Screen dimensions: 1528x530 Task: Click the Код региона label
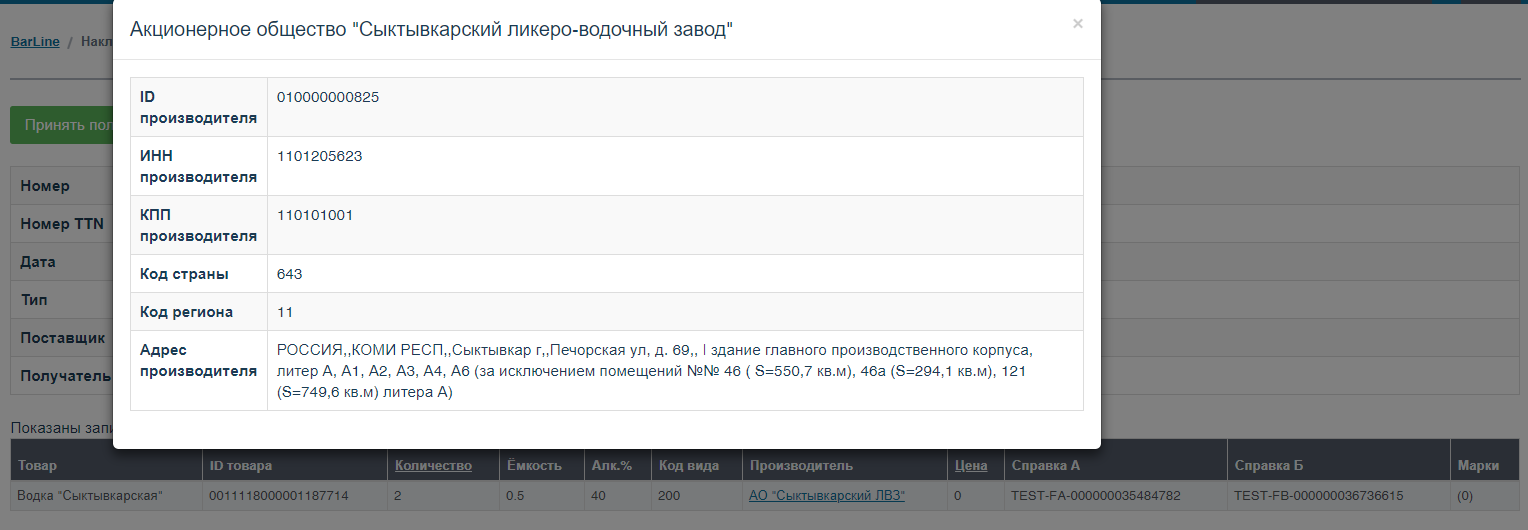pyautogui.click(x=186, y=312)
